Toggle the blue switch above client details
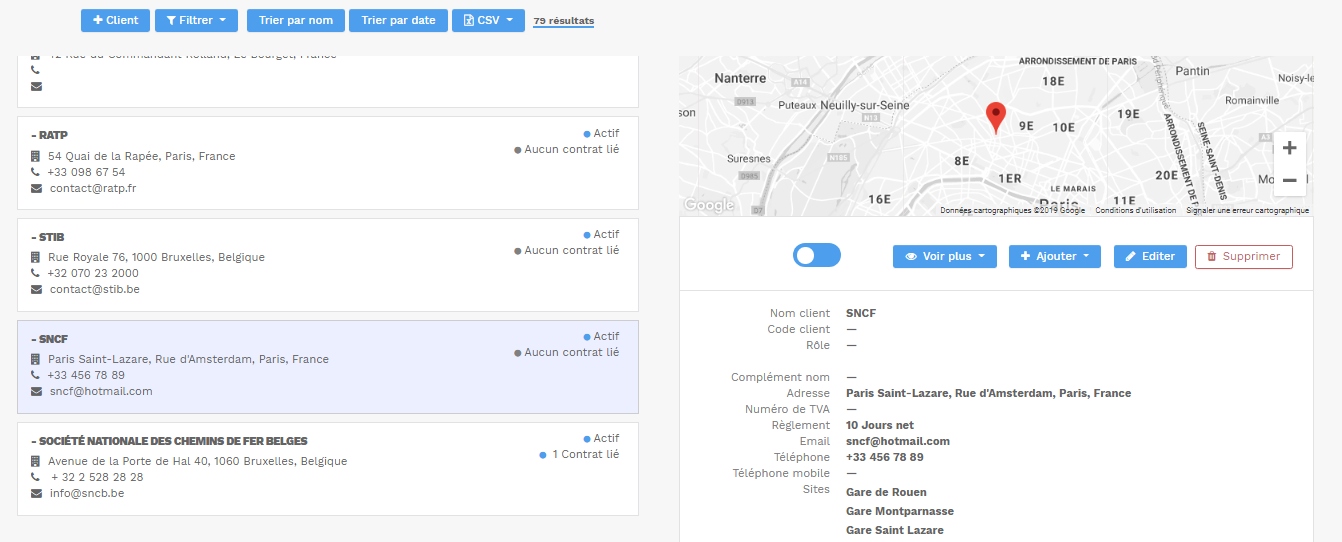The image size is (1342, 542). [x=817, y=255]
